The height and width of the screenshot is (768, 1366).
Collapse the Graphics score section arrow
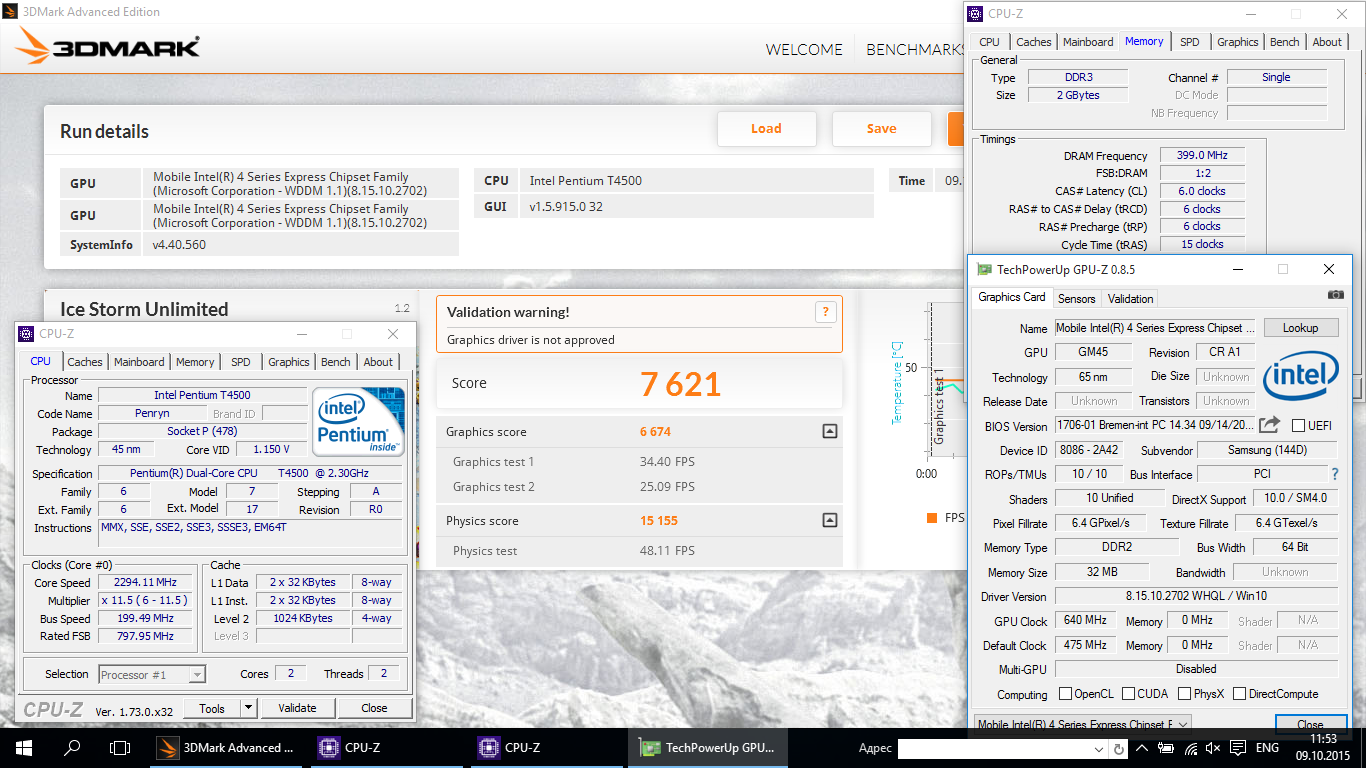tap(829, 432)
